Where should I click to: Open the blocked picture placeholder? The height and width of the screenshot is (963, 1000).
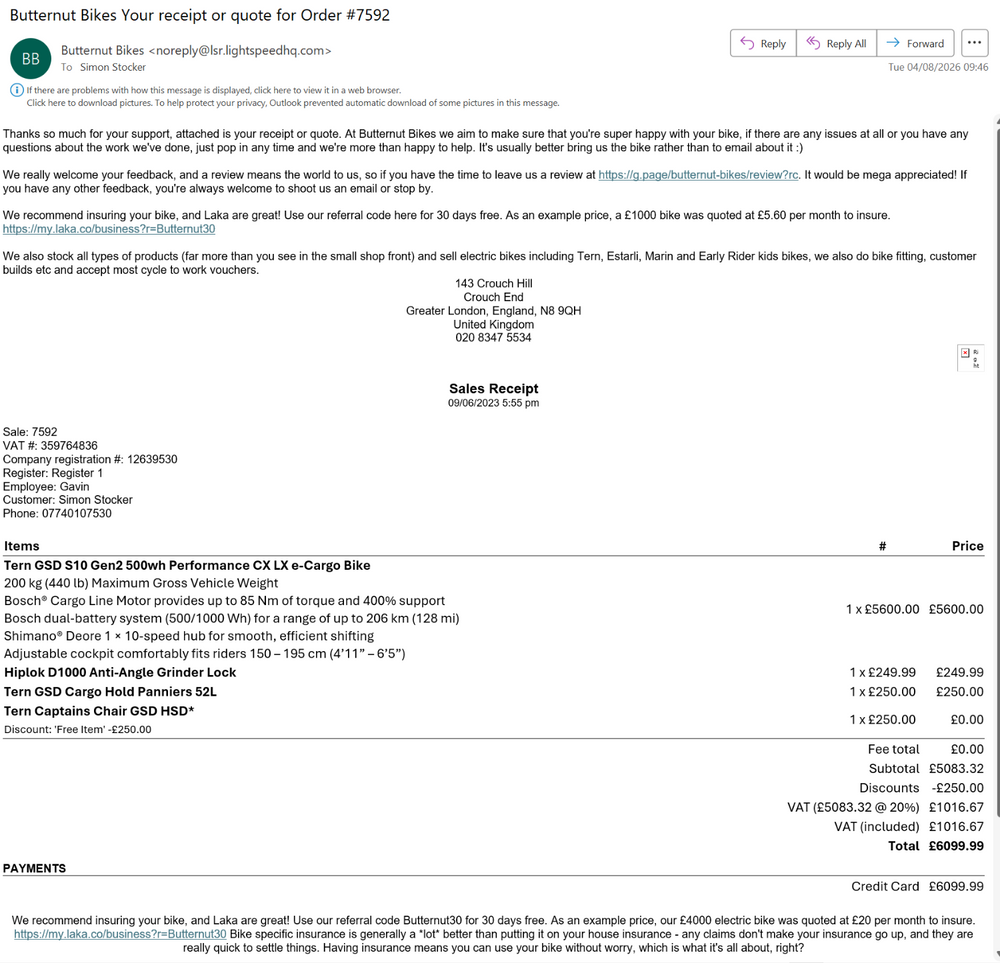coord(971,358)
